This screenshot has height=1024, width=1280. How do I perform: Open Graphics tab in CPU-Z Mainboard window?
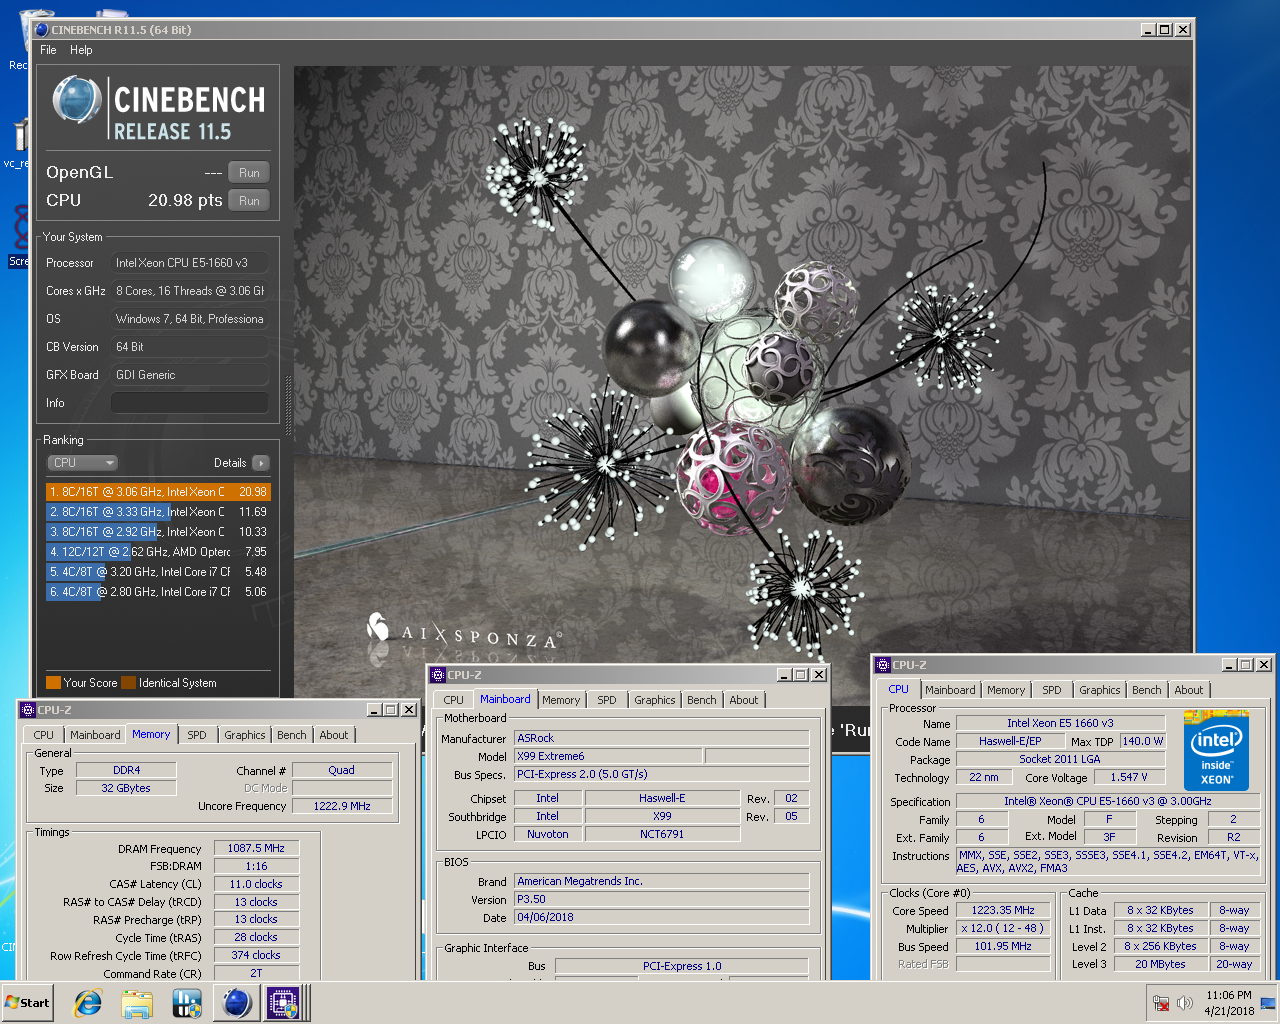pyautogui.click(x=655, y=700)
